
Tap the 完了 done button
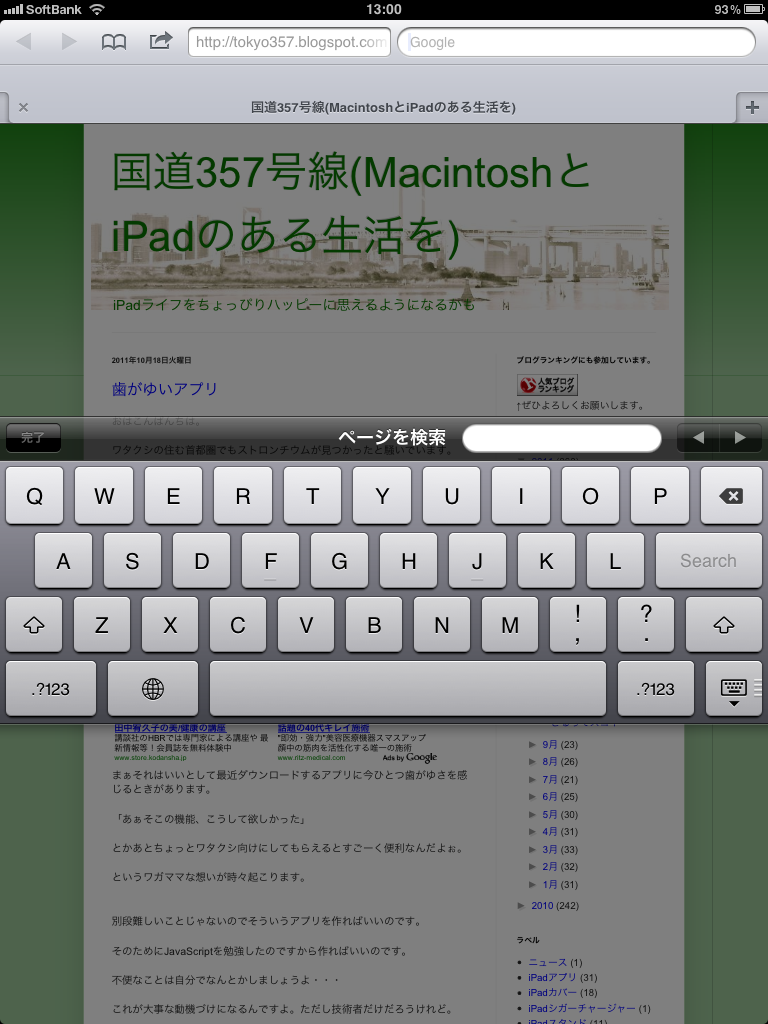[33, 438]
